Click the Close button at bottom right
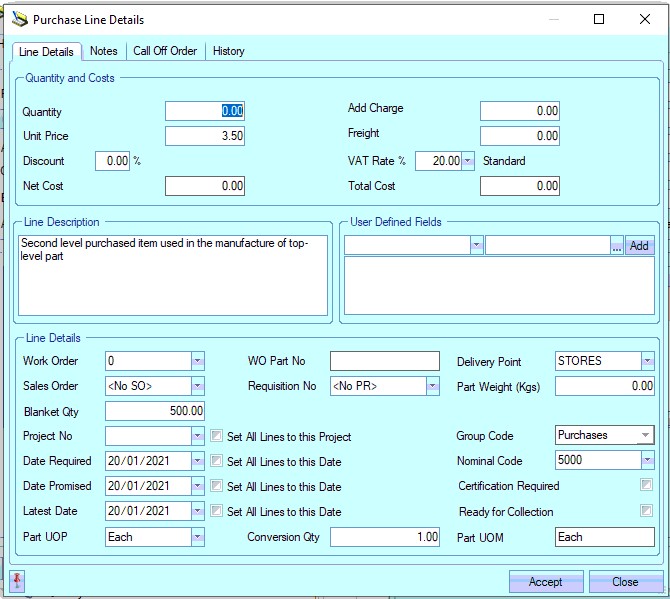 [626, 582]
